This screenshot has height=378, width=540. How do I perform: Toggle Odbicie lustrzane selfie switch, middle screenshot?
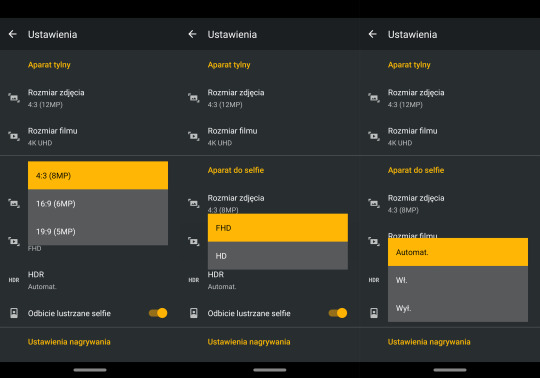point(338,313)
